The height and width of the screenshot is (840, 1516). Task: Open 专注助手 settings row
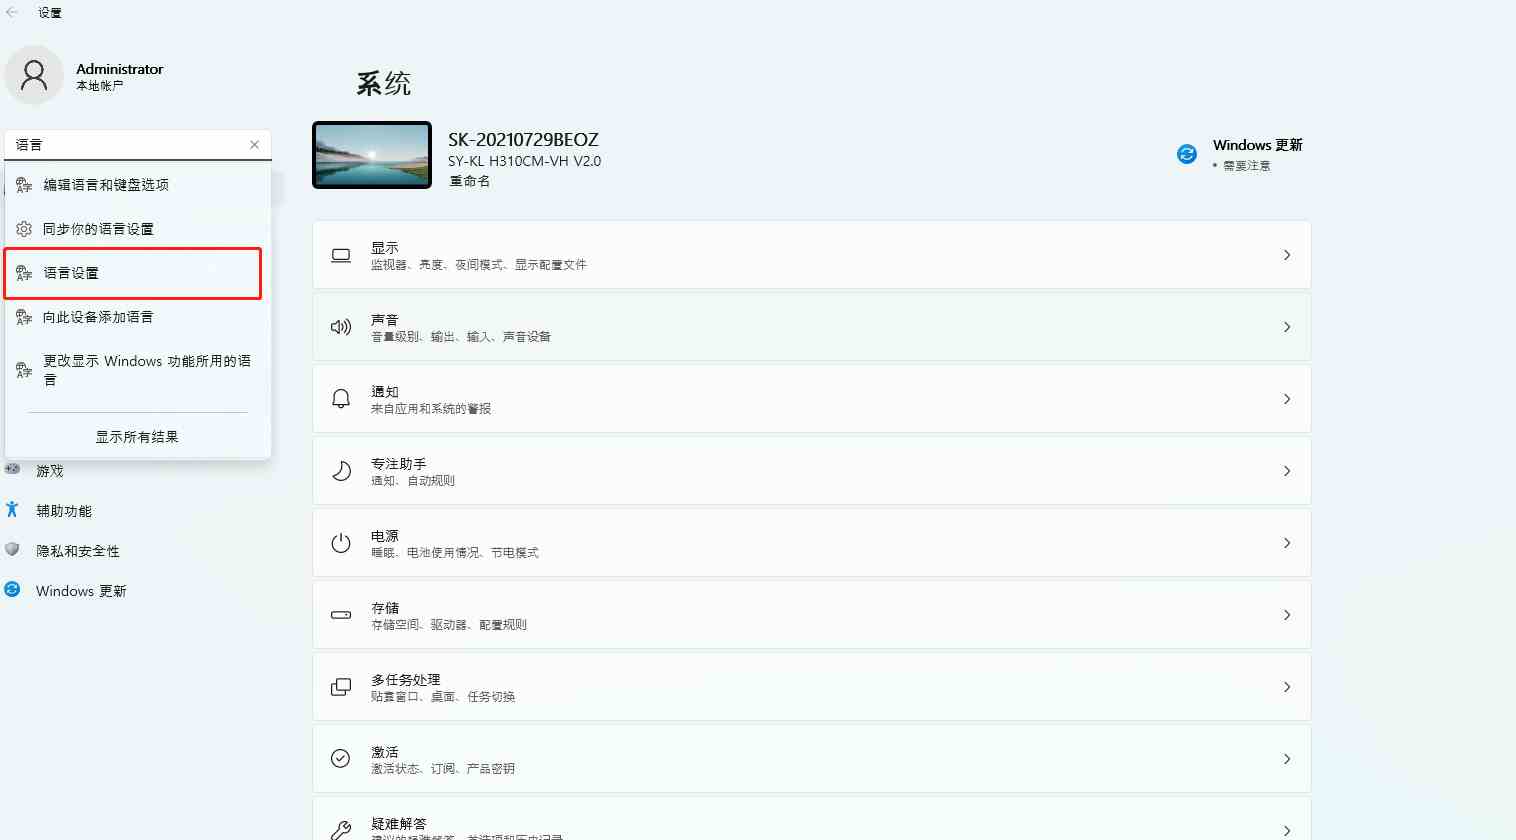pos(811,471)
